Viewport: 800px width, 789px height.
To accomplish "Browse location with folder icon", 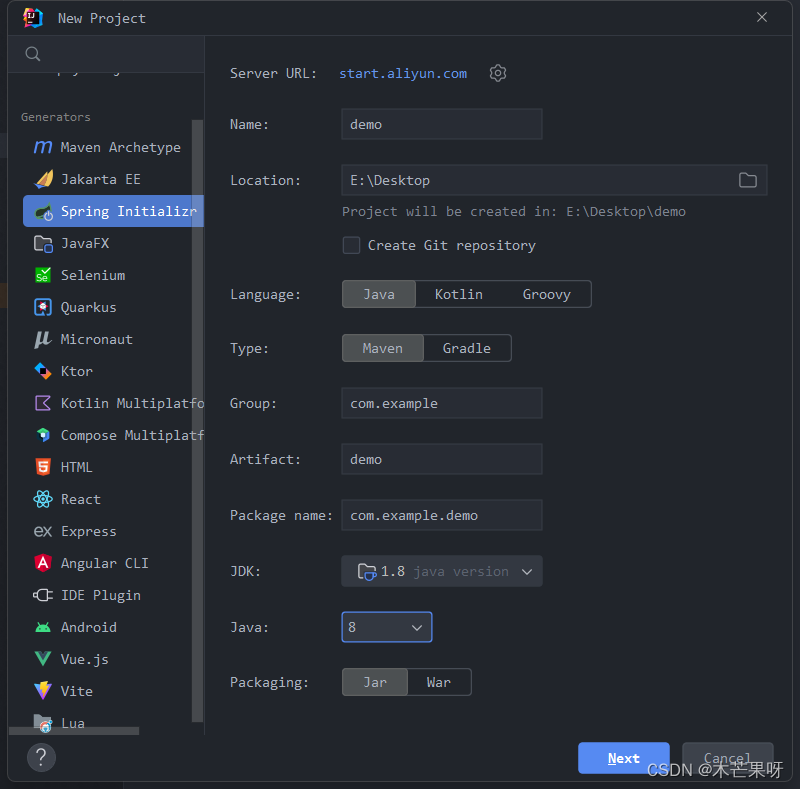I will pos(747,180).
